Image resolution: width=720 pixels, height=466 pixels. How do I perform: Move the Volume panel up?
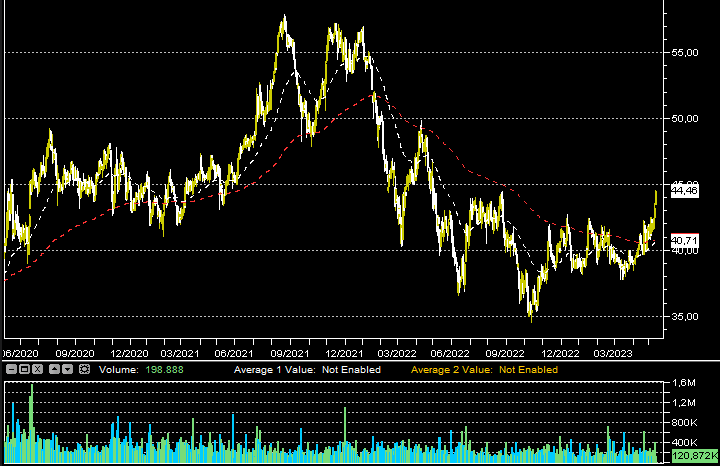click(x=54, y=369)
